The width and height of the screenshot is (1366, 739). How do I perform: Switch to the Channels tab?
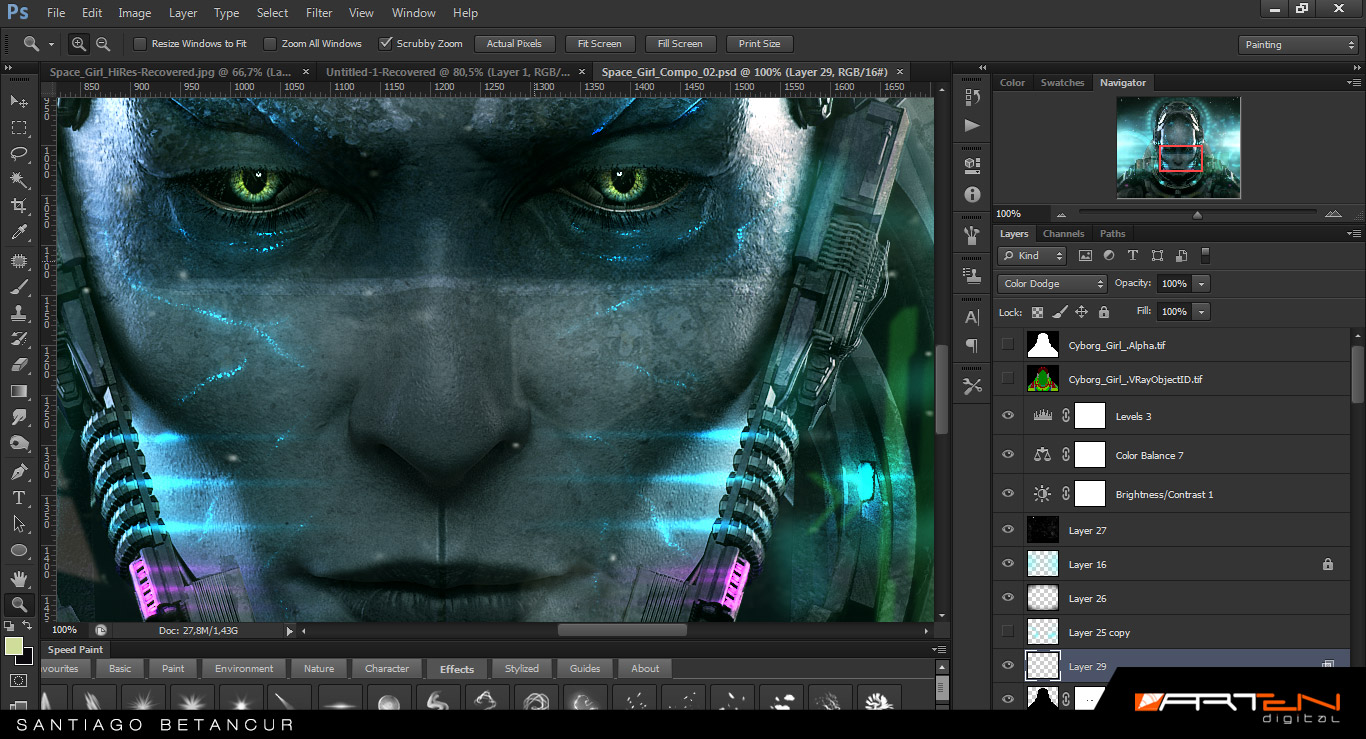1063,234
